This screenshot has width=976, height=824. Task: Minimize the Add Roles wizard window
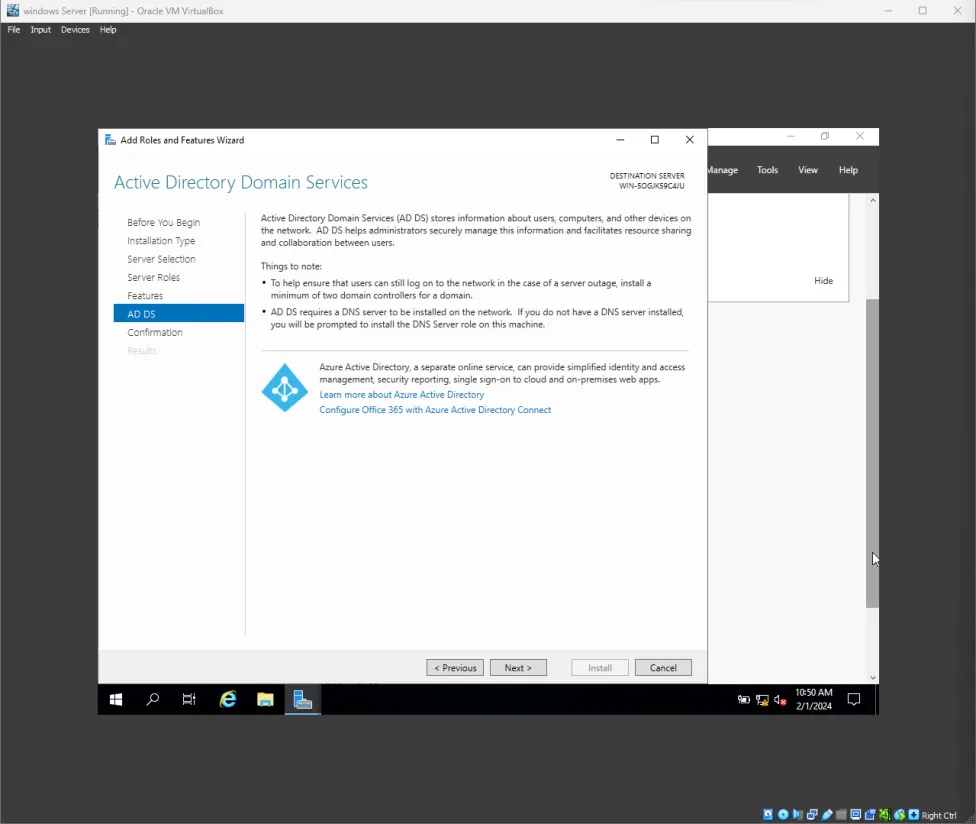point(620,140)
